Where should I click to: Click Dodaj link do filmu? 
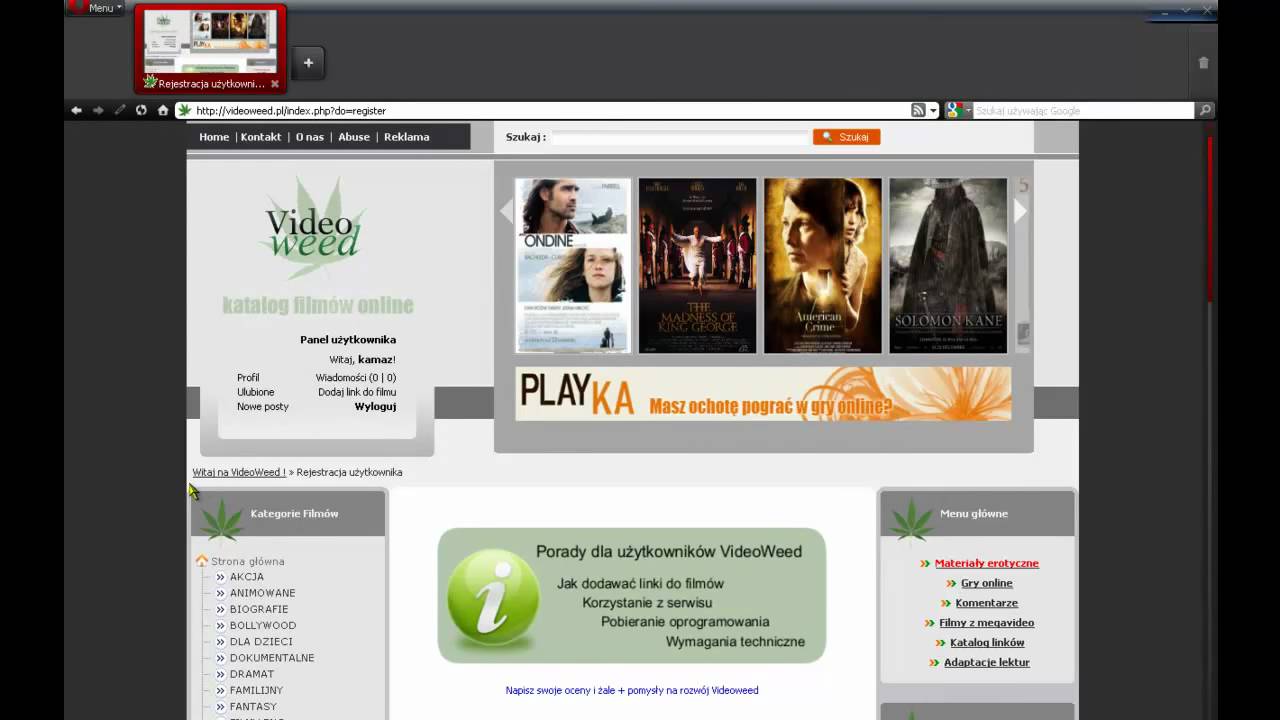click(x=357, y=392)
